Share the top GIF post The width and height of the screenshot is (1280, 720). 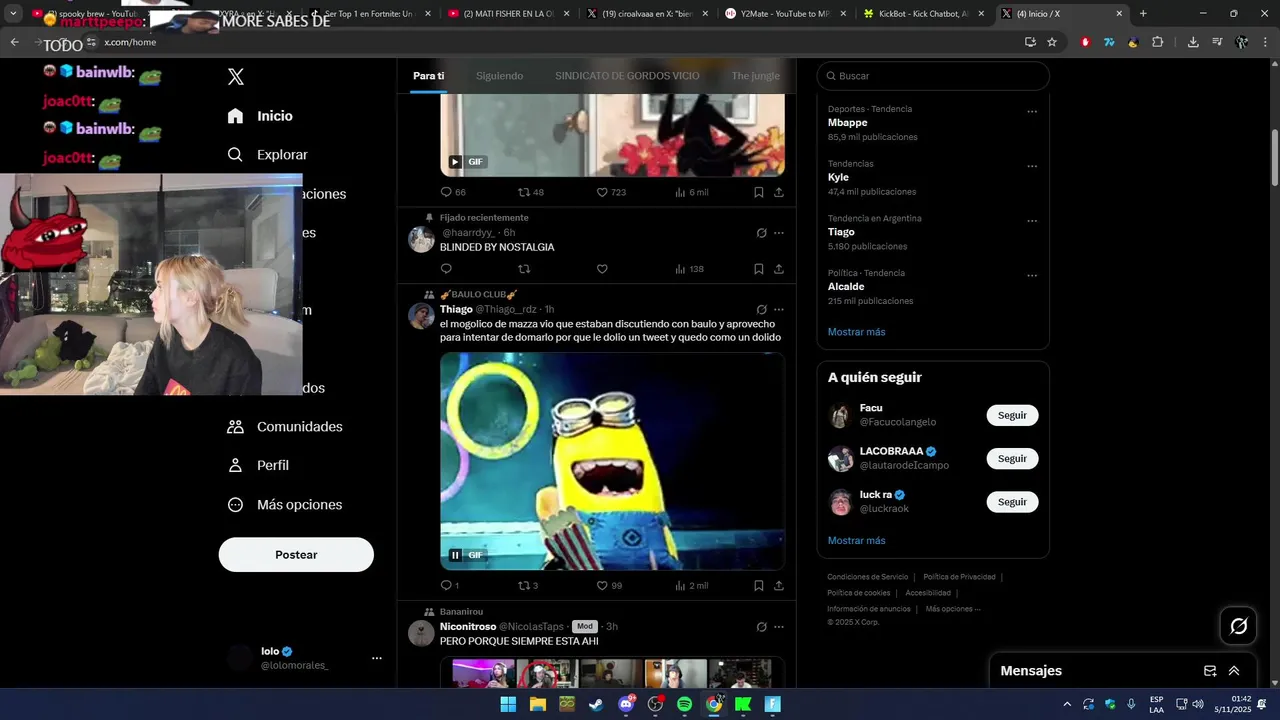click(779, 192)
